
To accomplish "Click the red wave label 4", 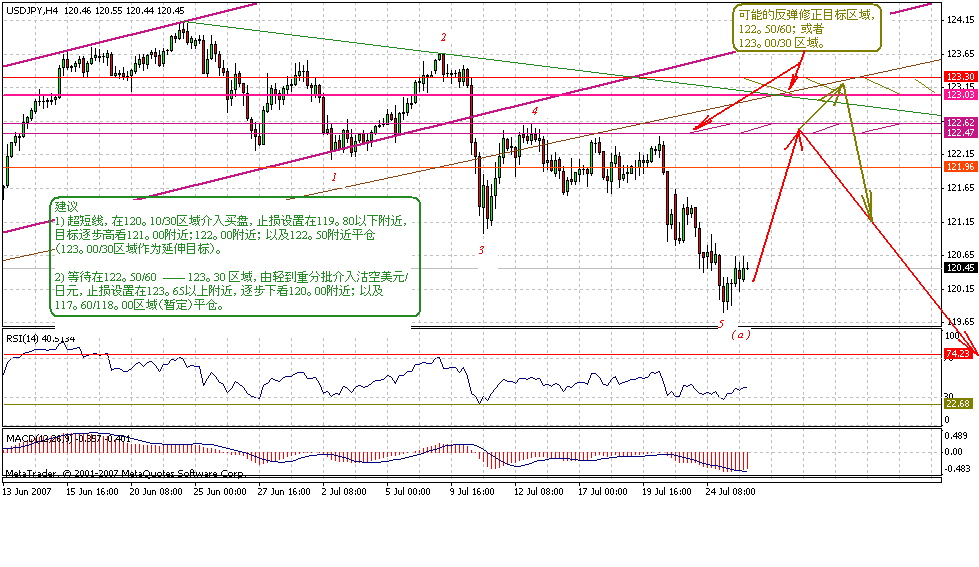I will pos(534,111).
